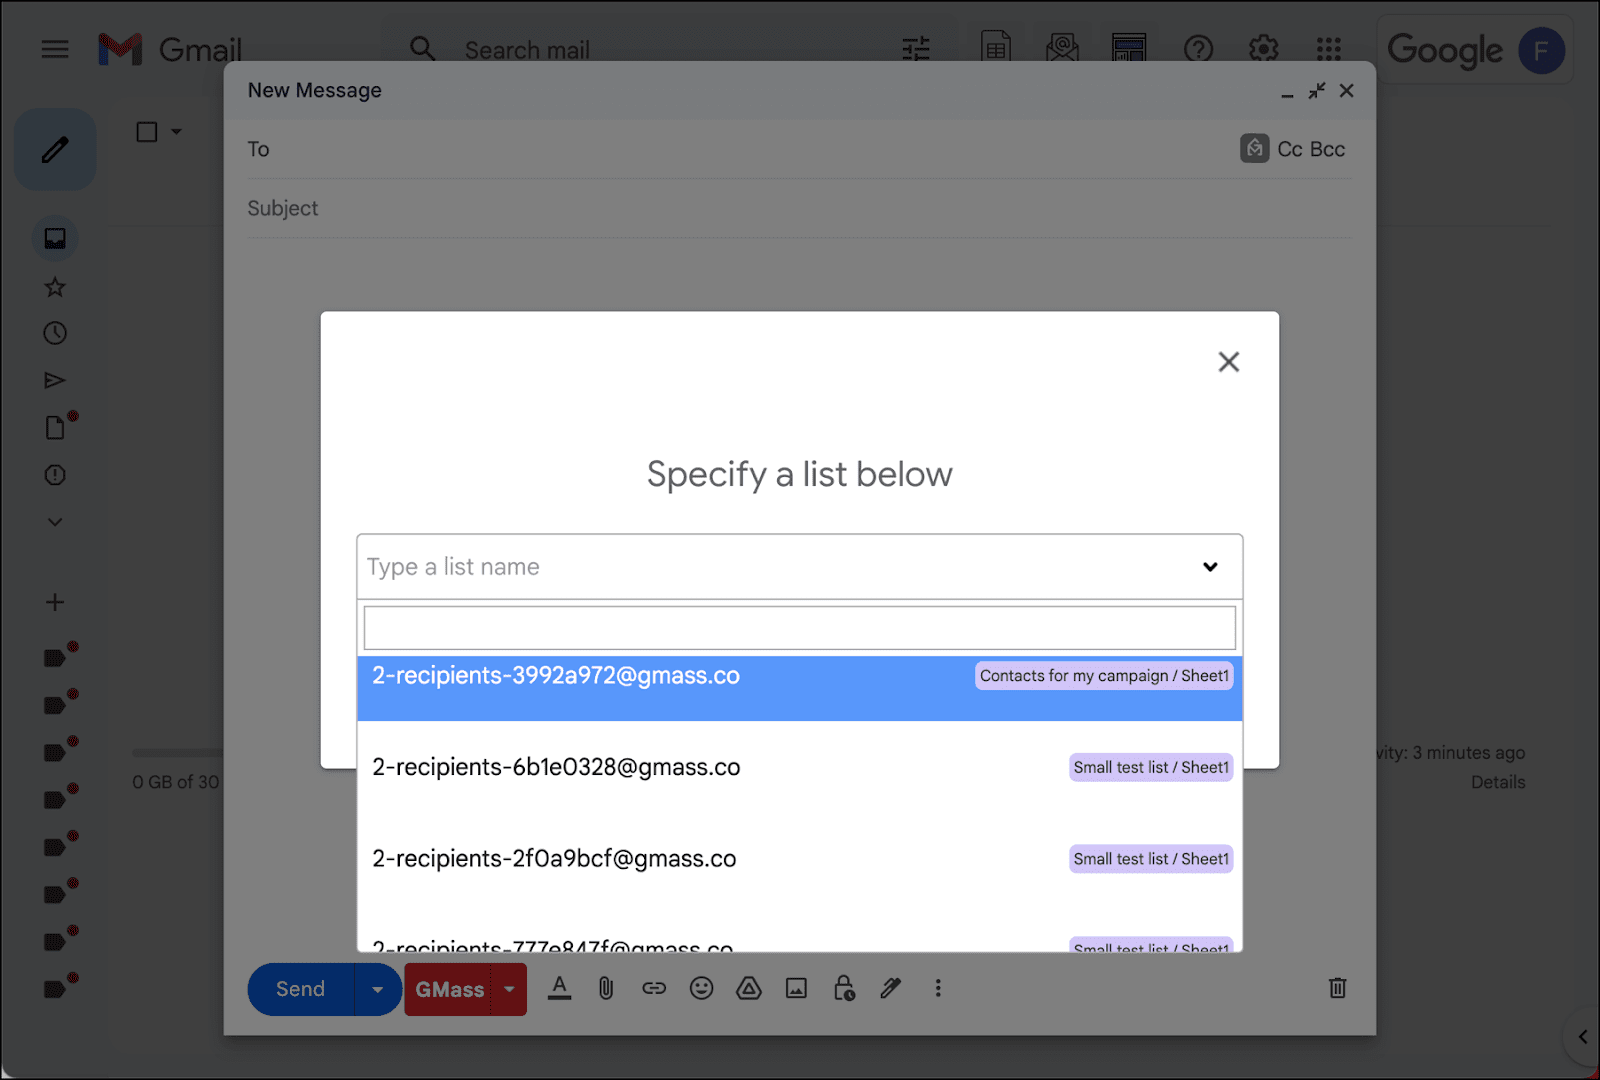This screenshot has height=1080, width=1600.
Task: Open Starred mail in the sidebar
Action: (55, 287)
